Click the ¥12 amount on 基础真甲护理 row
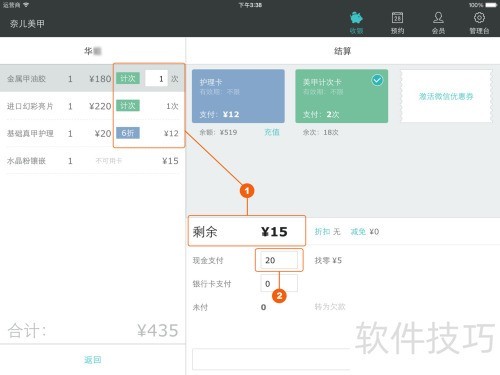The width and height of the screenshot is (500, 375). click(171, 134)
